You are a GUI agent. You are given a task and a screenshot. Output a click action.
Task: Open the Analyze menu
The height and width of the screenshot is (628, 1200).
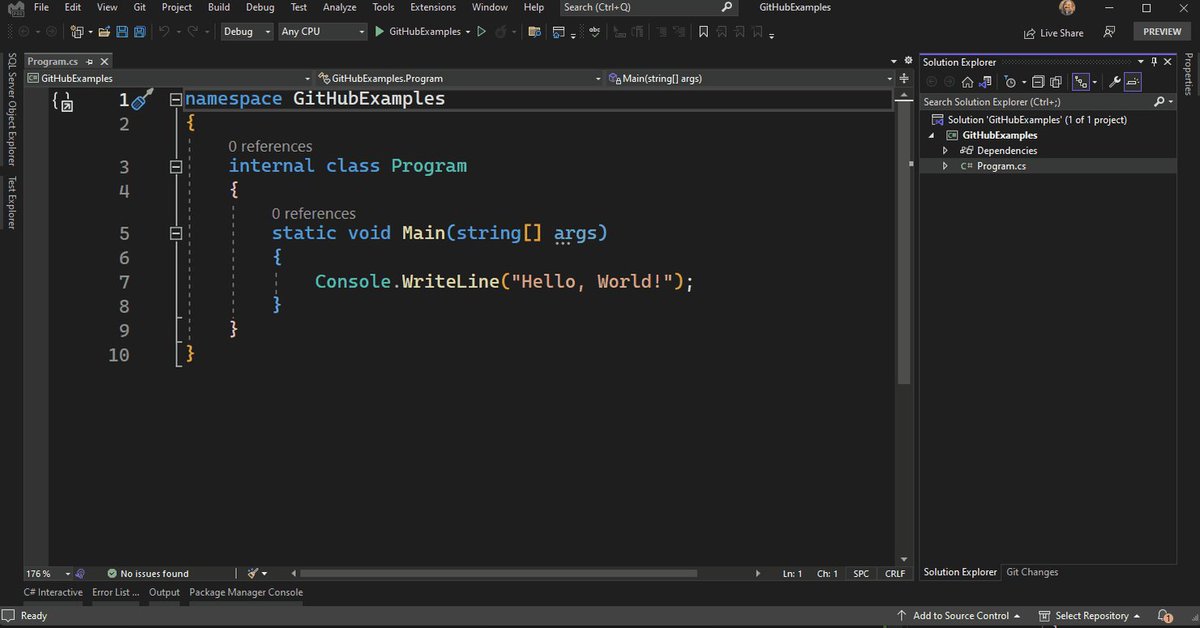click(340, 7)
